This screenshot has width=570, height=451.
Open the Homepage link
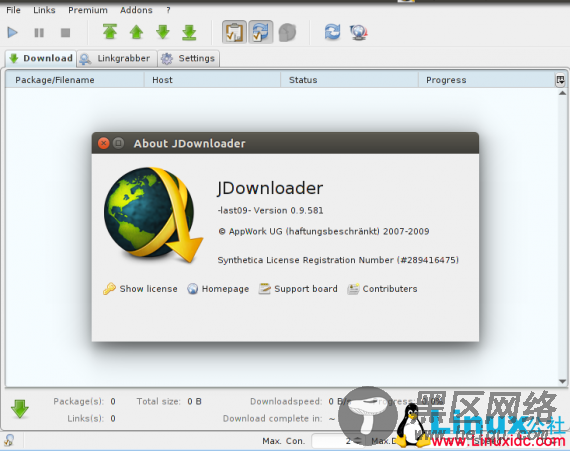[x=225, y=289]
